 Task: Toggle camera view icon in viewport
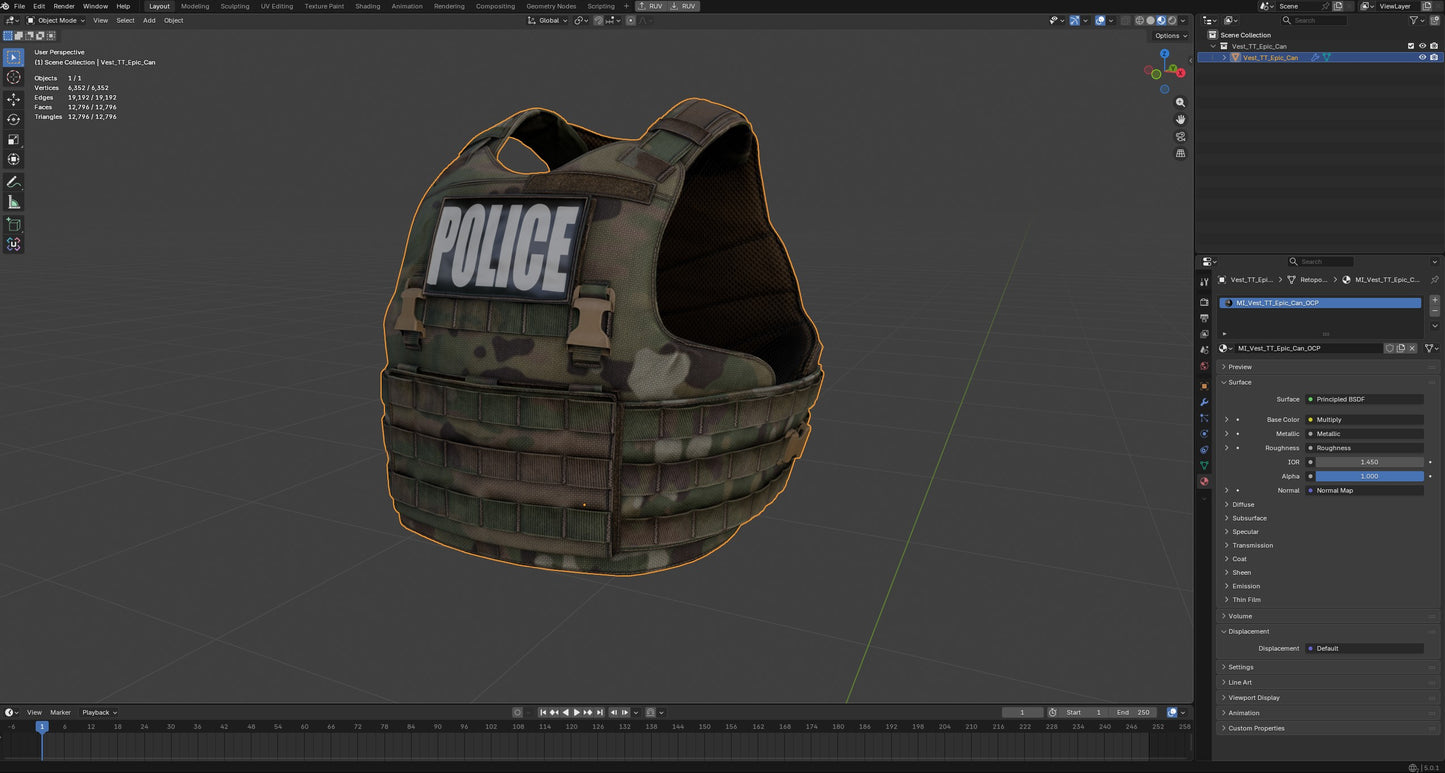[x=1180, y=136]
